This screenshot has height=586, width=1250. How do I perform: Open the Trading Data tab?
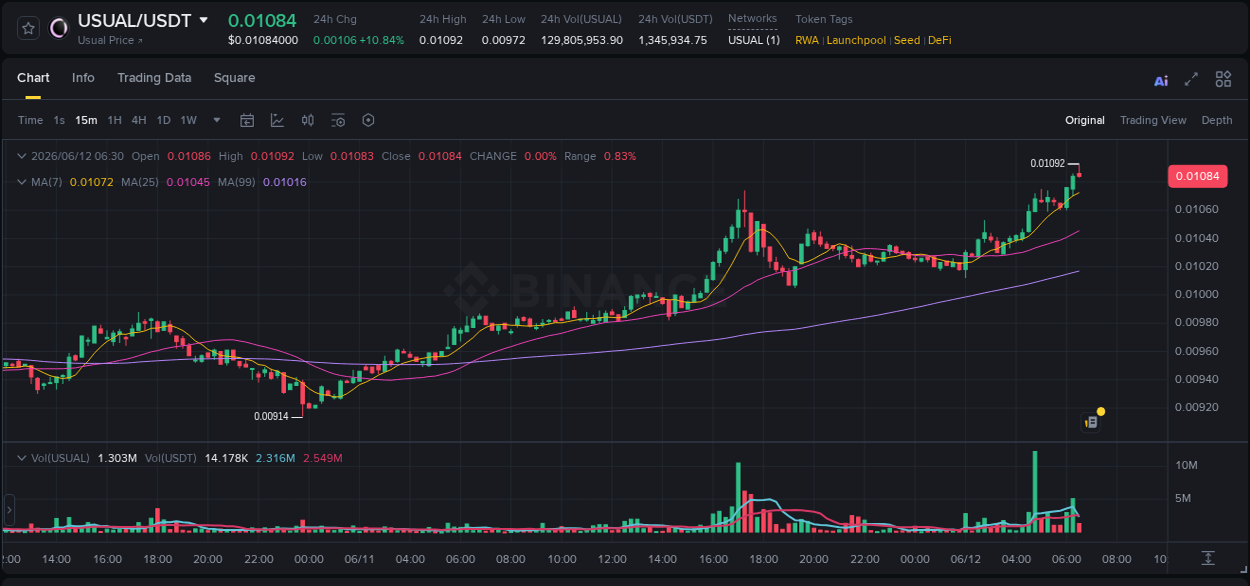154,78
